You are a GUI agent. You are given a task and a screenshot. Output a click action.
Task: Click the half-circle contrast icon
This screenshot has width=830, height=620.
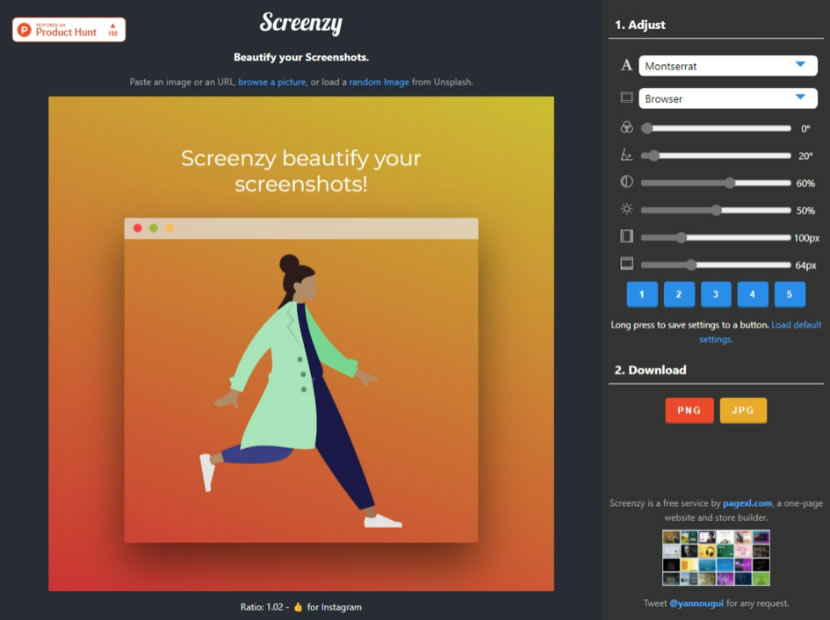(626, 183)
